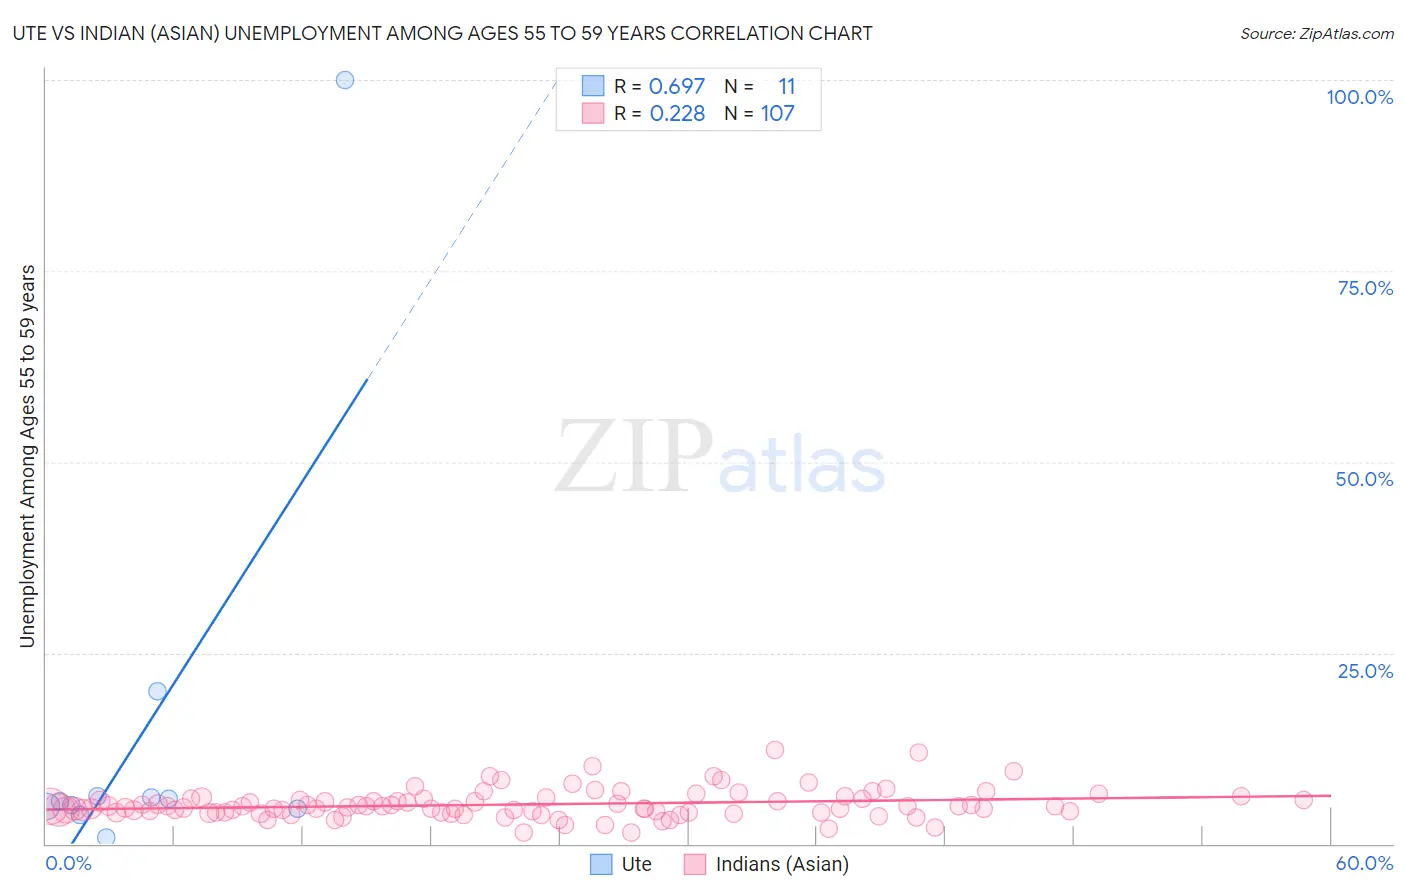
Task: Click the 50.0% y-axis label
Action: [1364, 479]
